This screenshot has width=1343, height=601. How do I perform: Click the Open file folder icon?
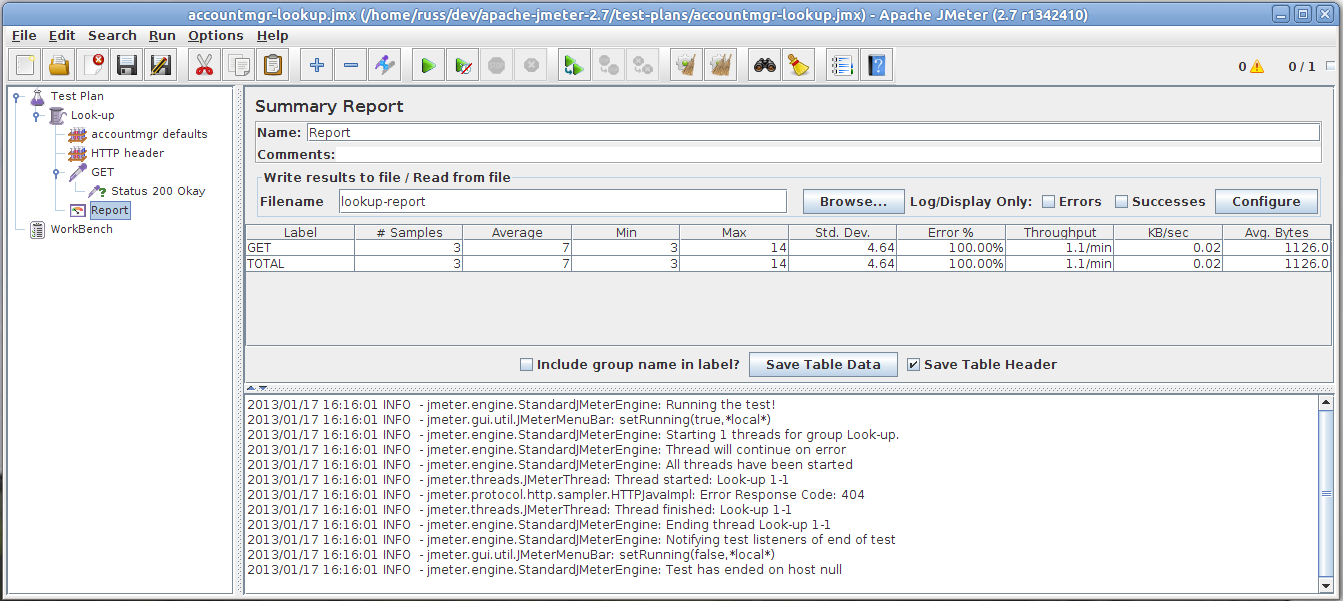[x=59, y=66]
